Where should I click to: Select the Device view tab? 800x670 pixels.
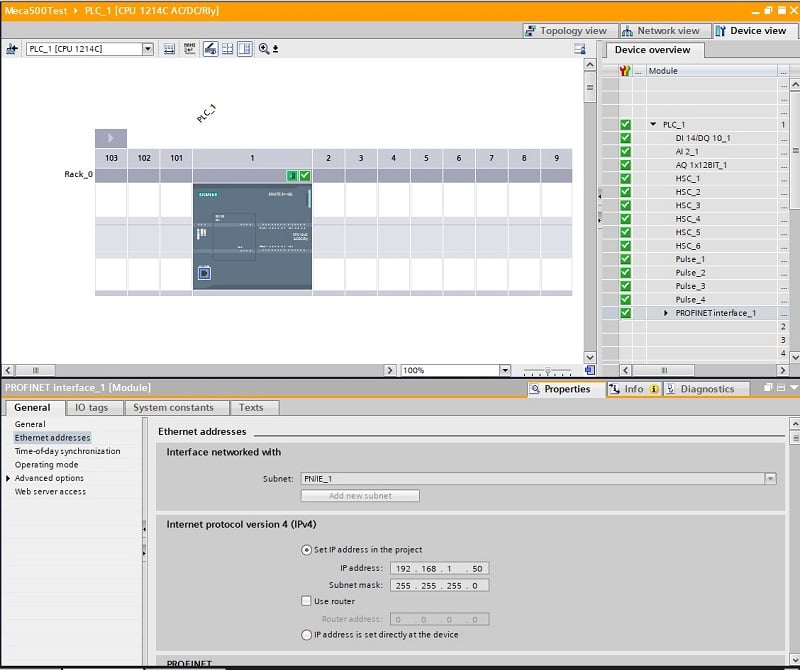(755, 31)
